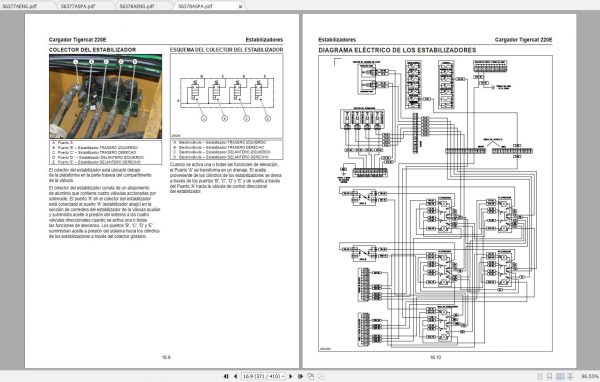
Task: Click the right page header Estabilizadores
Action: coord(337,39)
